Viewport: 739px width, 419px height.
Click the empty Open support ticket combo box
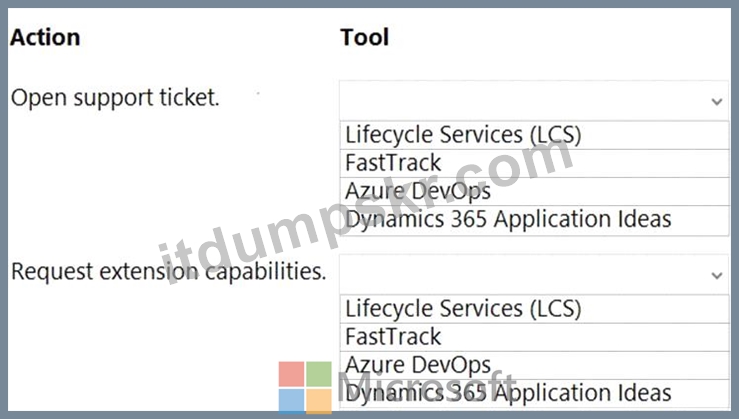tap(534, 100)
